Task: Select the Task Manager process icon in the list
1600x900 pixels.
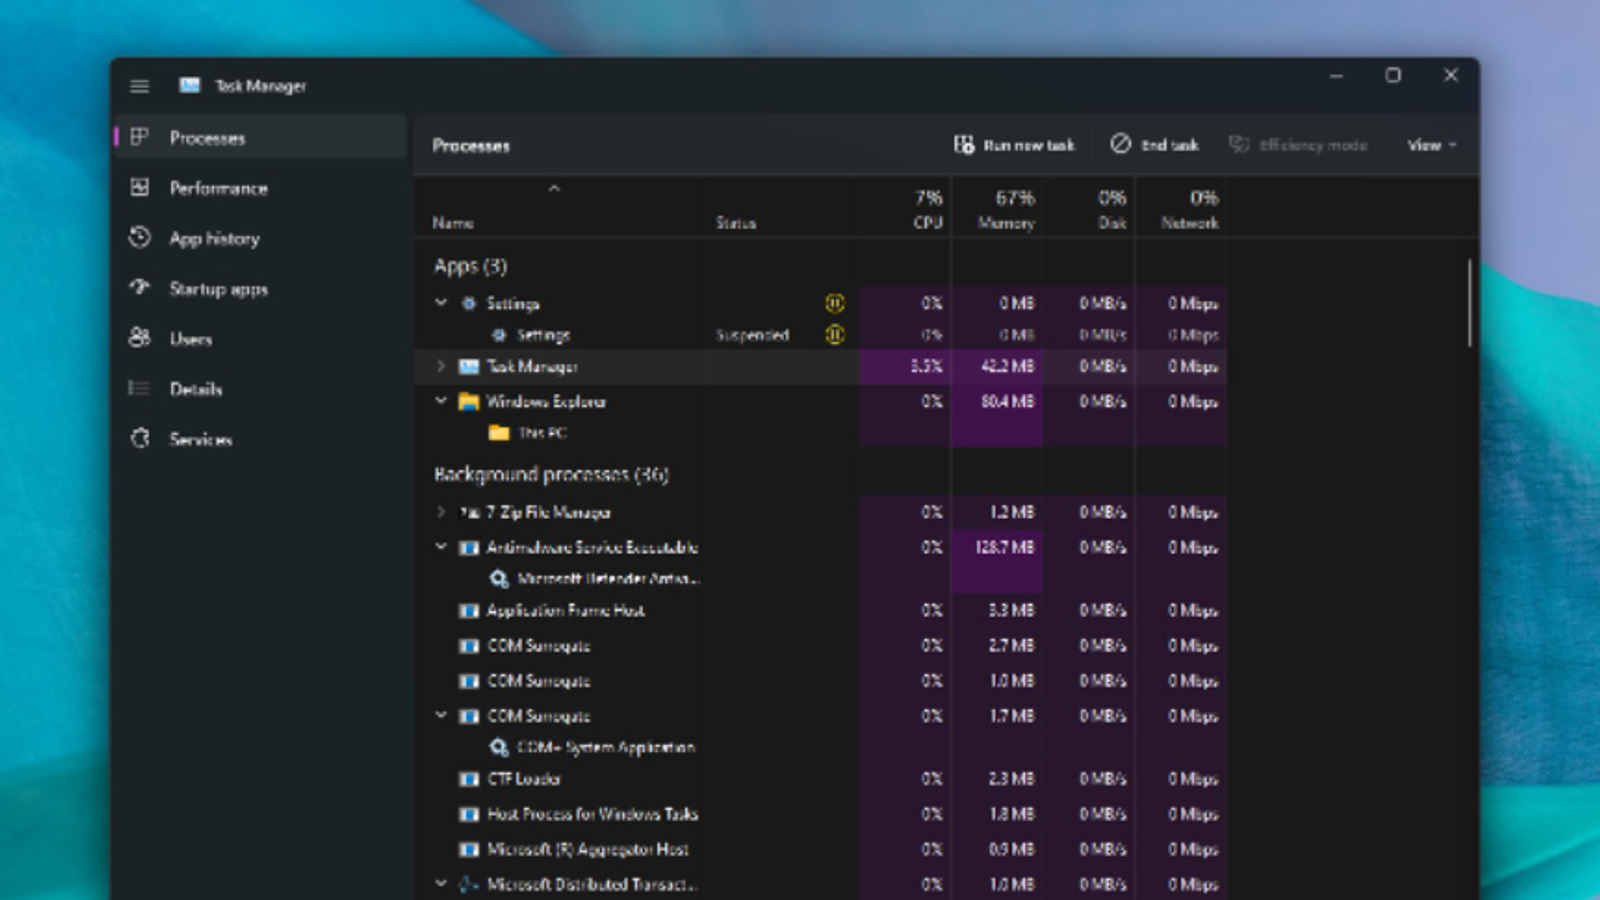Action: coord(468,367)
